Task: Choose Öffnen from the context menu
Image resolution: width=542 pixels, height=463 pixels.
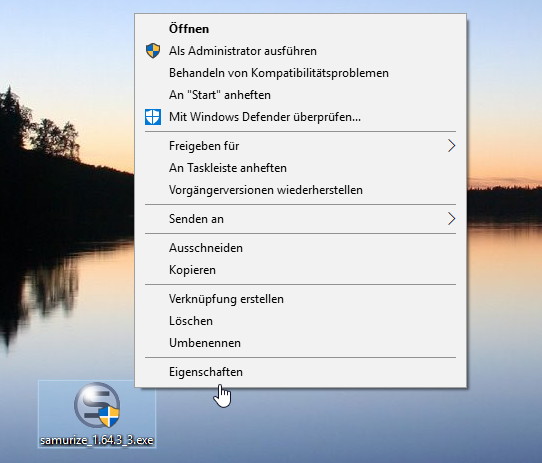Action: [x=300, y=29]
